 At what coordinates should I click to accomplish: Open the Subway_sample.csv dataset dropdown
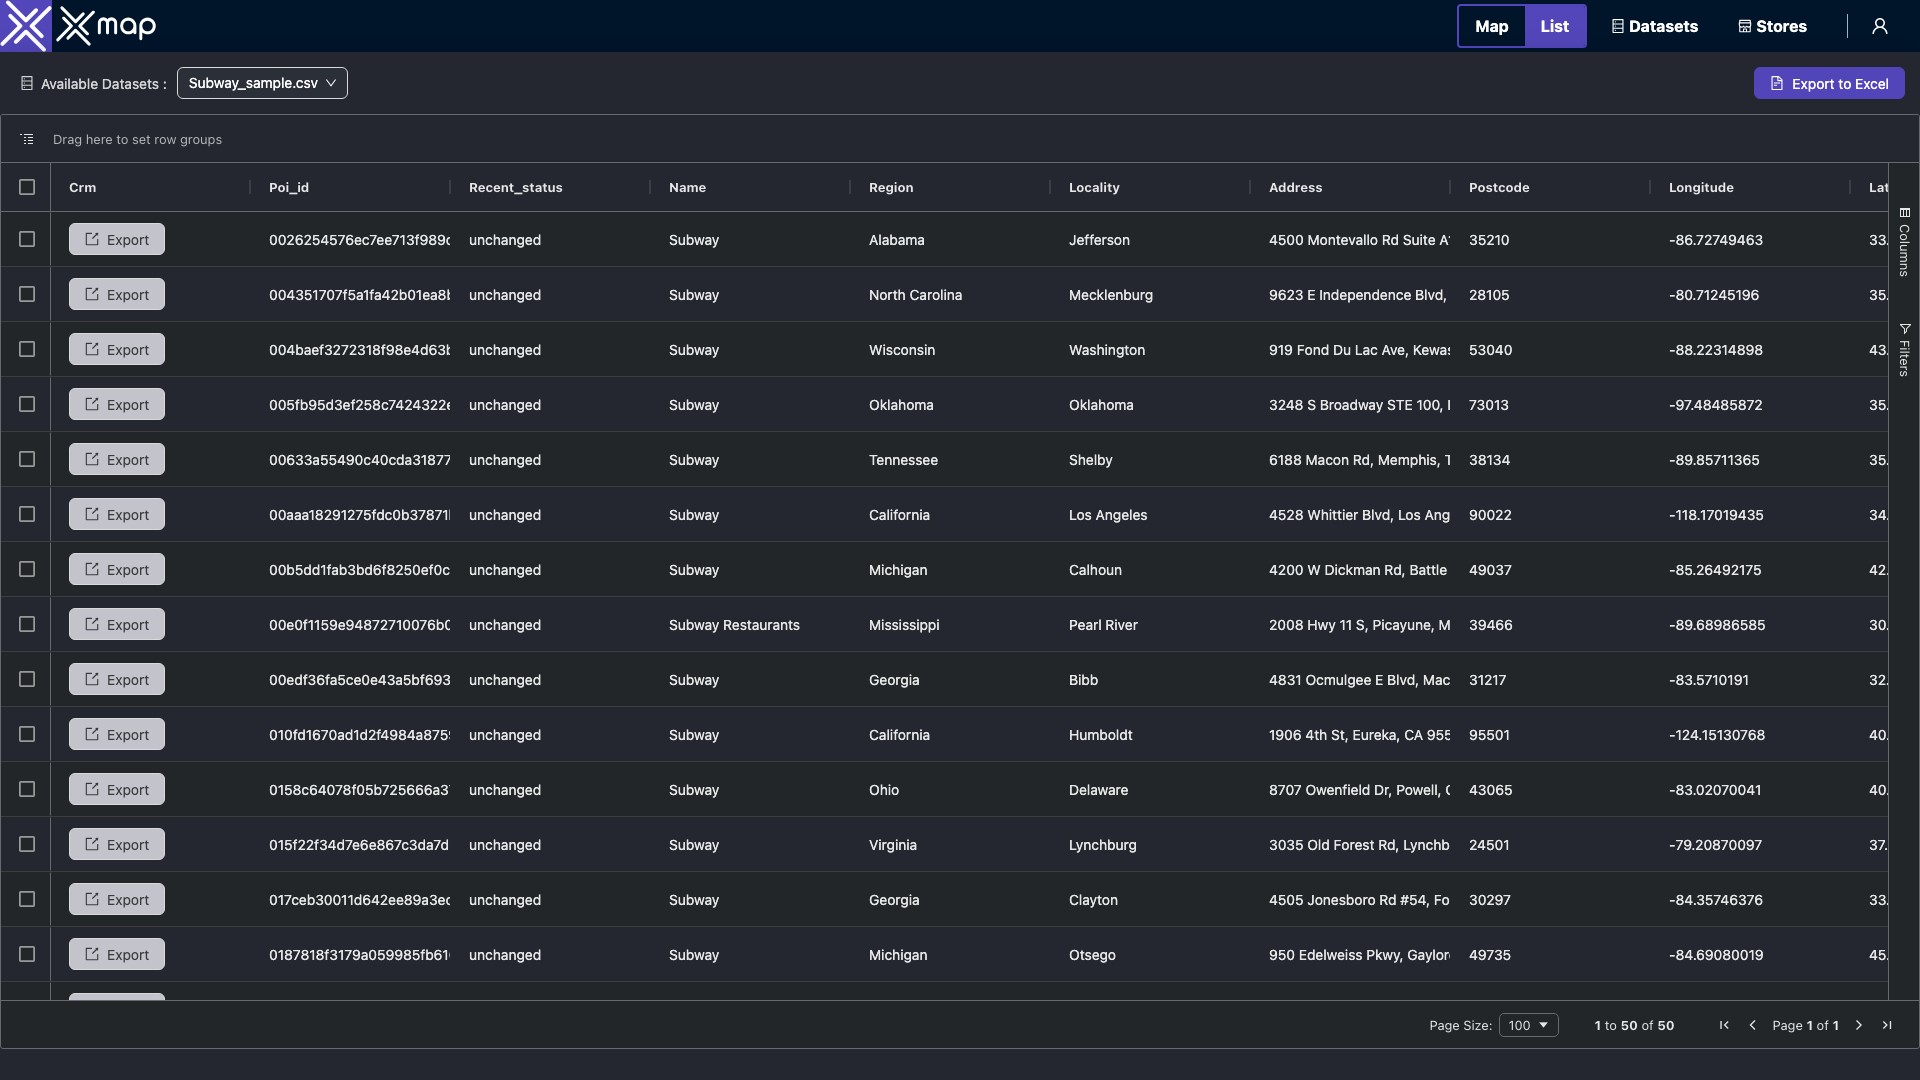click(262, 83)
